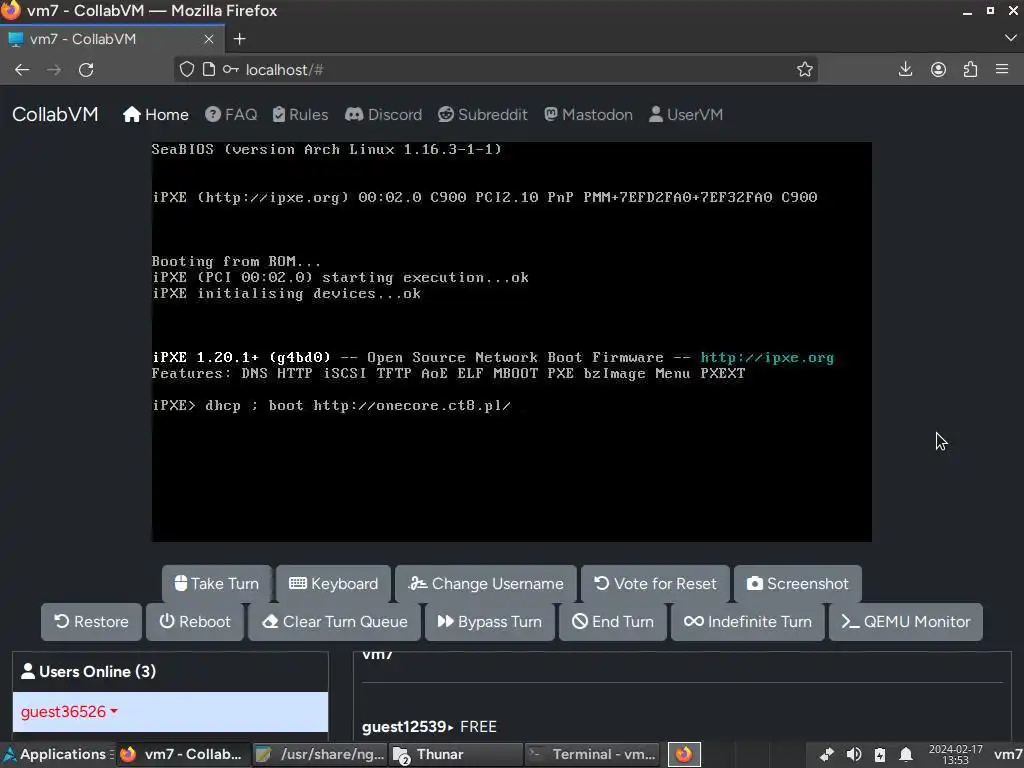Close the vm7 - CollabVM tab
Screen dimensions: 1024x768
click(x=209, y=39)
